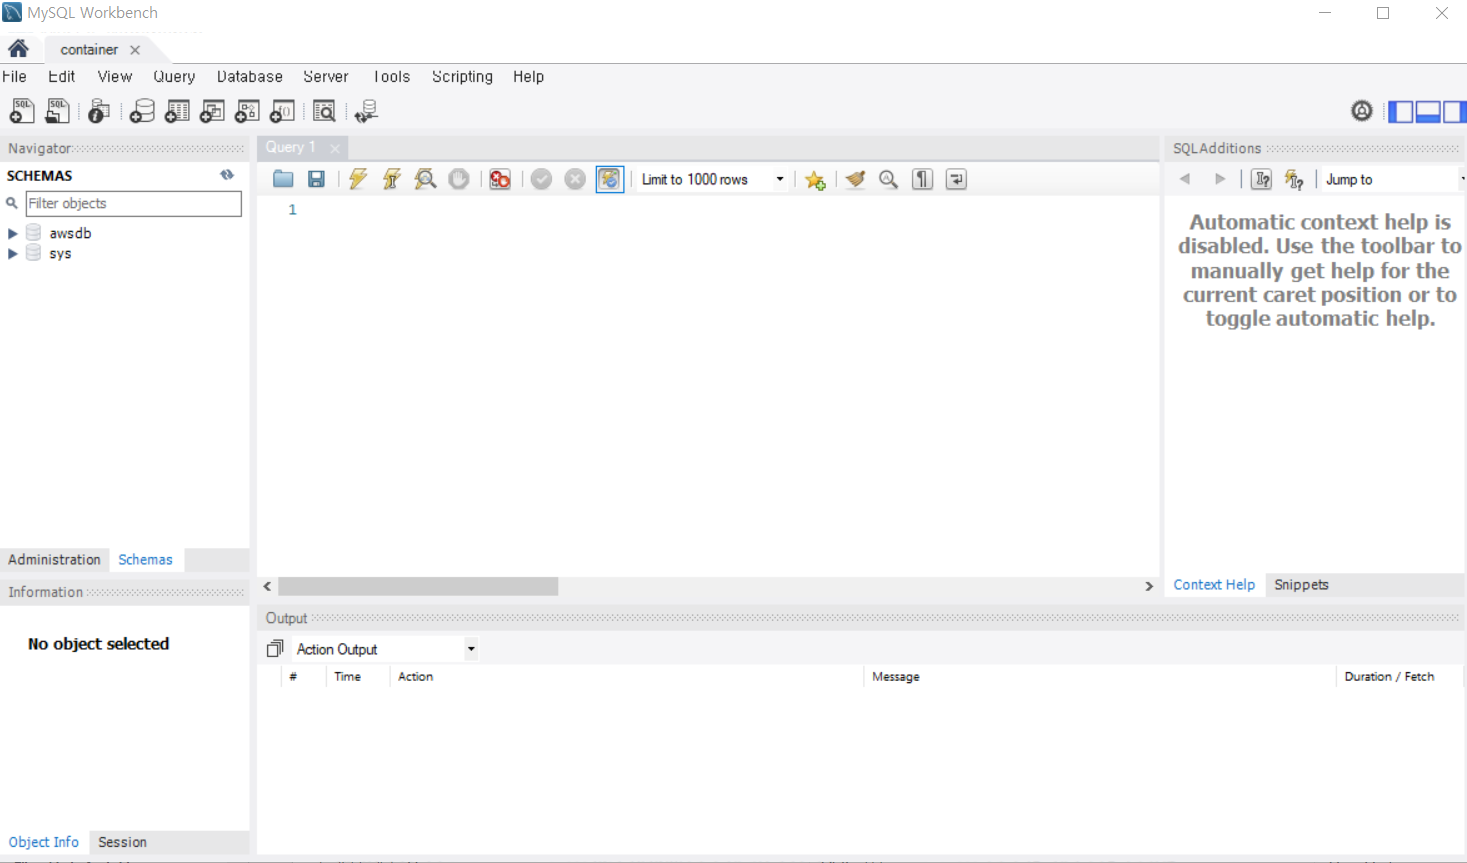Screen dimensions: 1467x863
Task: Switch to the Schemas tab
Action: tap(145, 560)
